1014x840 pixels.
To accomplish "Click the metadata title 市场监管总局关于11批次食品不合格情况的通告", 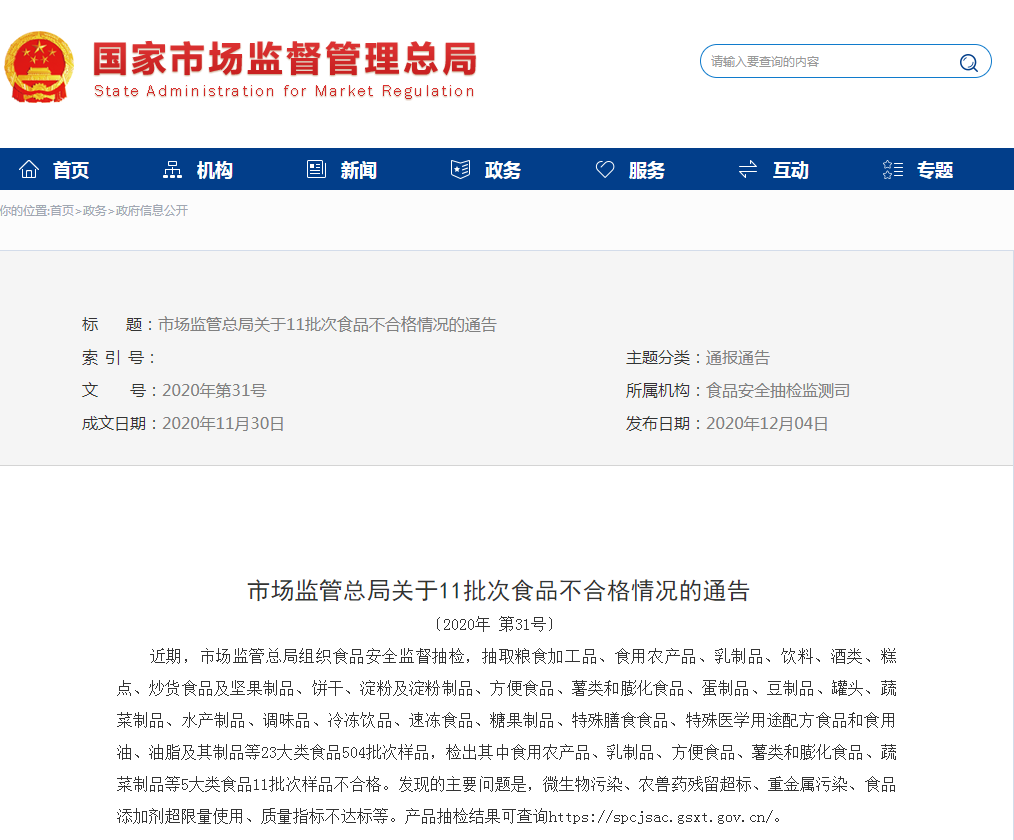I will click(327, 325).
